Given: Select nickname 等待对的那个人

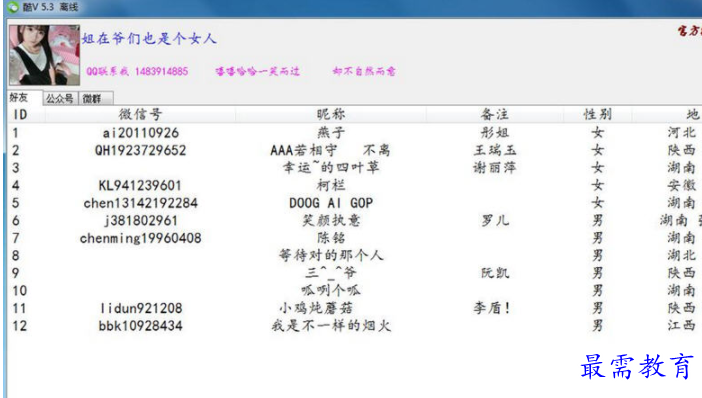Looking at the screenshot, I should tap(331, 255).
